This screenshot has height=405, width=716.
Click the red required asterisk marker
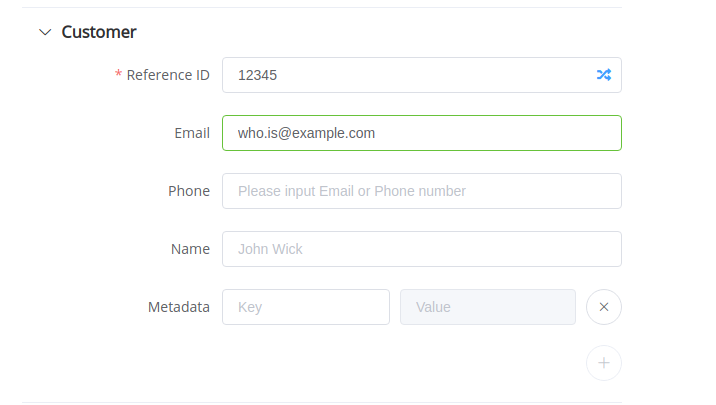point(119,75)
